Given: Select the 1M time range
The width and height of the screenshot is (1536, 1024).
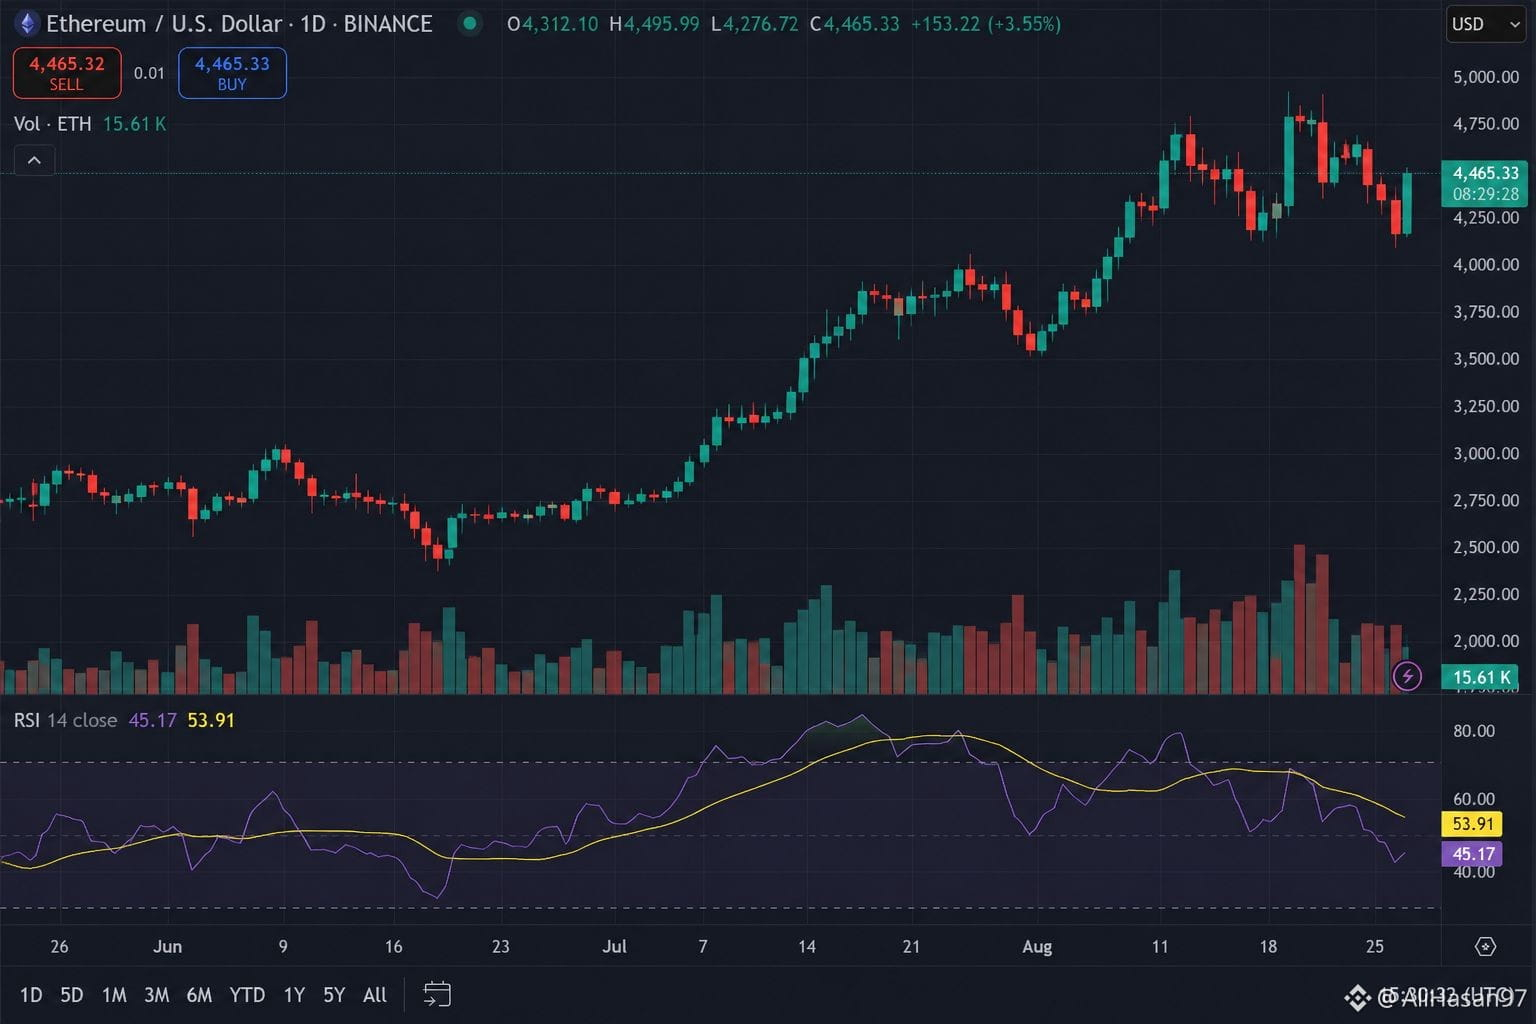Looking at the screenshot, I should coord(114,995).
